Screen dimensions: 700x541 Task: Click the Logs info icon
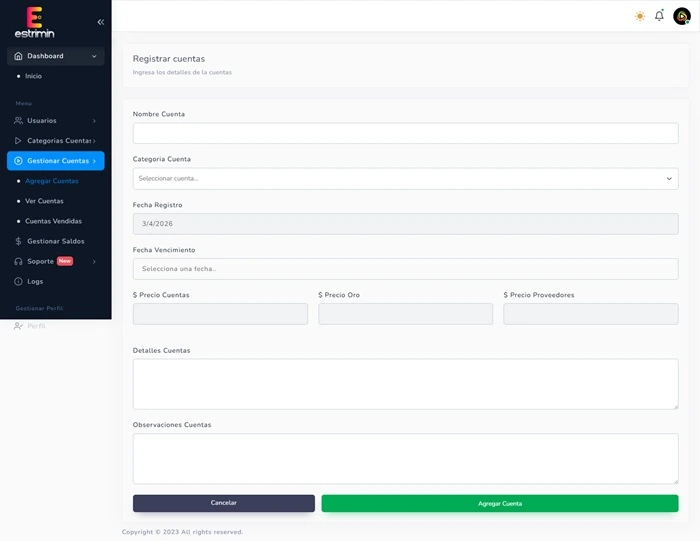[18, 281]
